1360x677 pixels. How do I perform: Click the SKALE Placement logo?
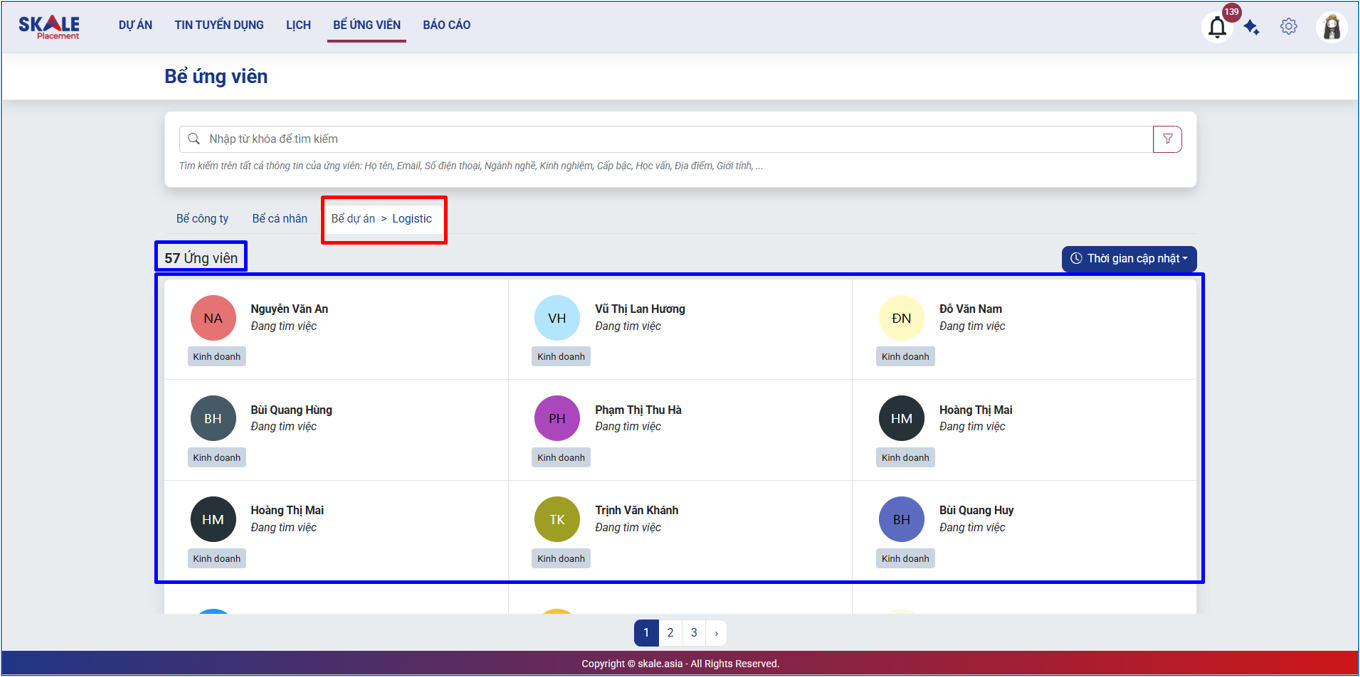(49, 27)
